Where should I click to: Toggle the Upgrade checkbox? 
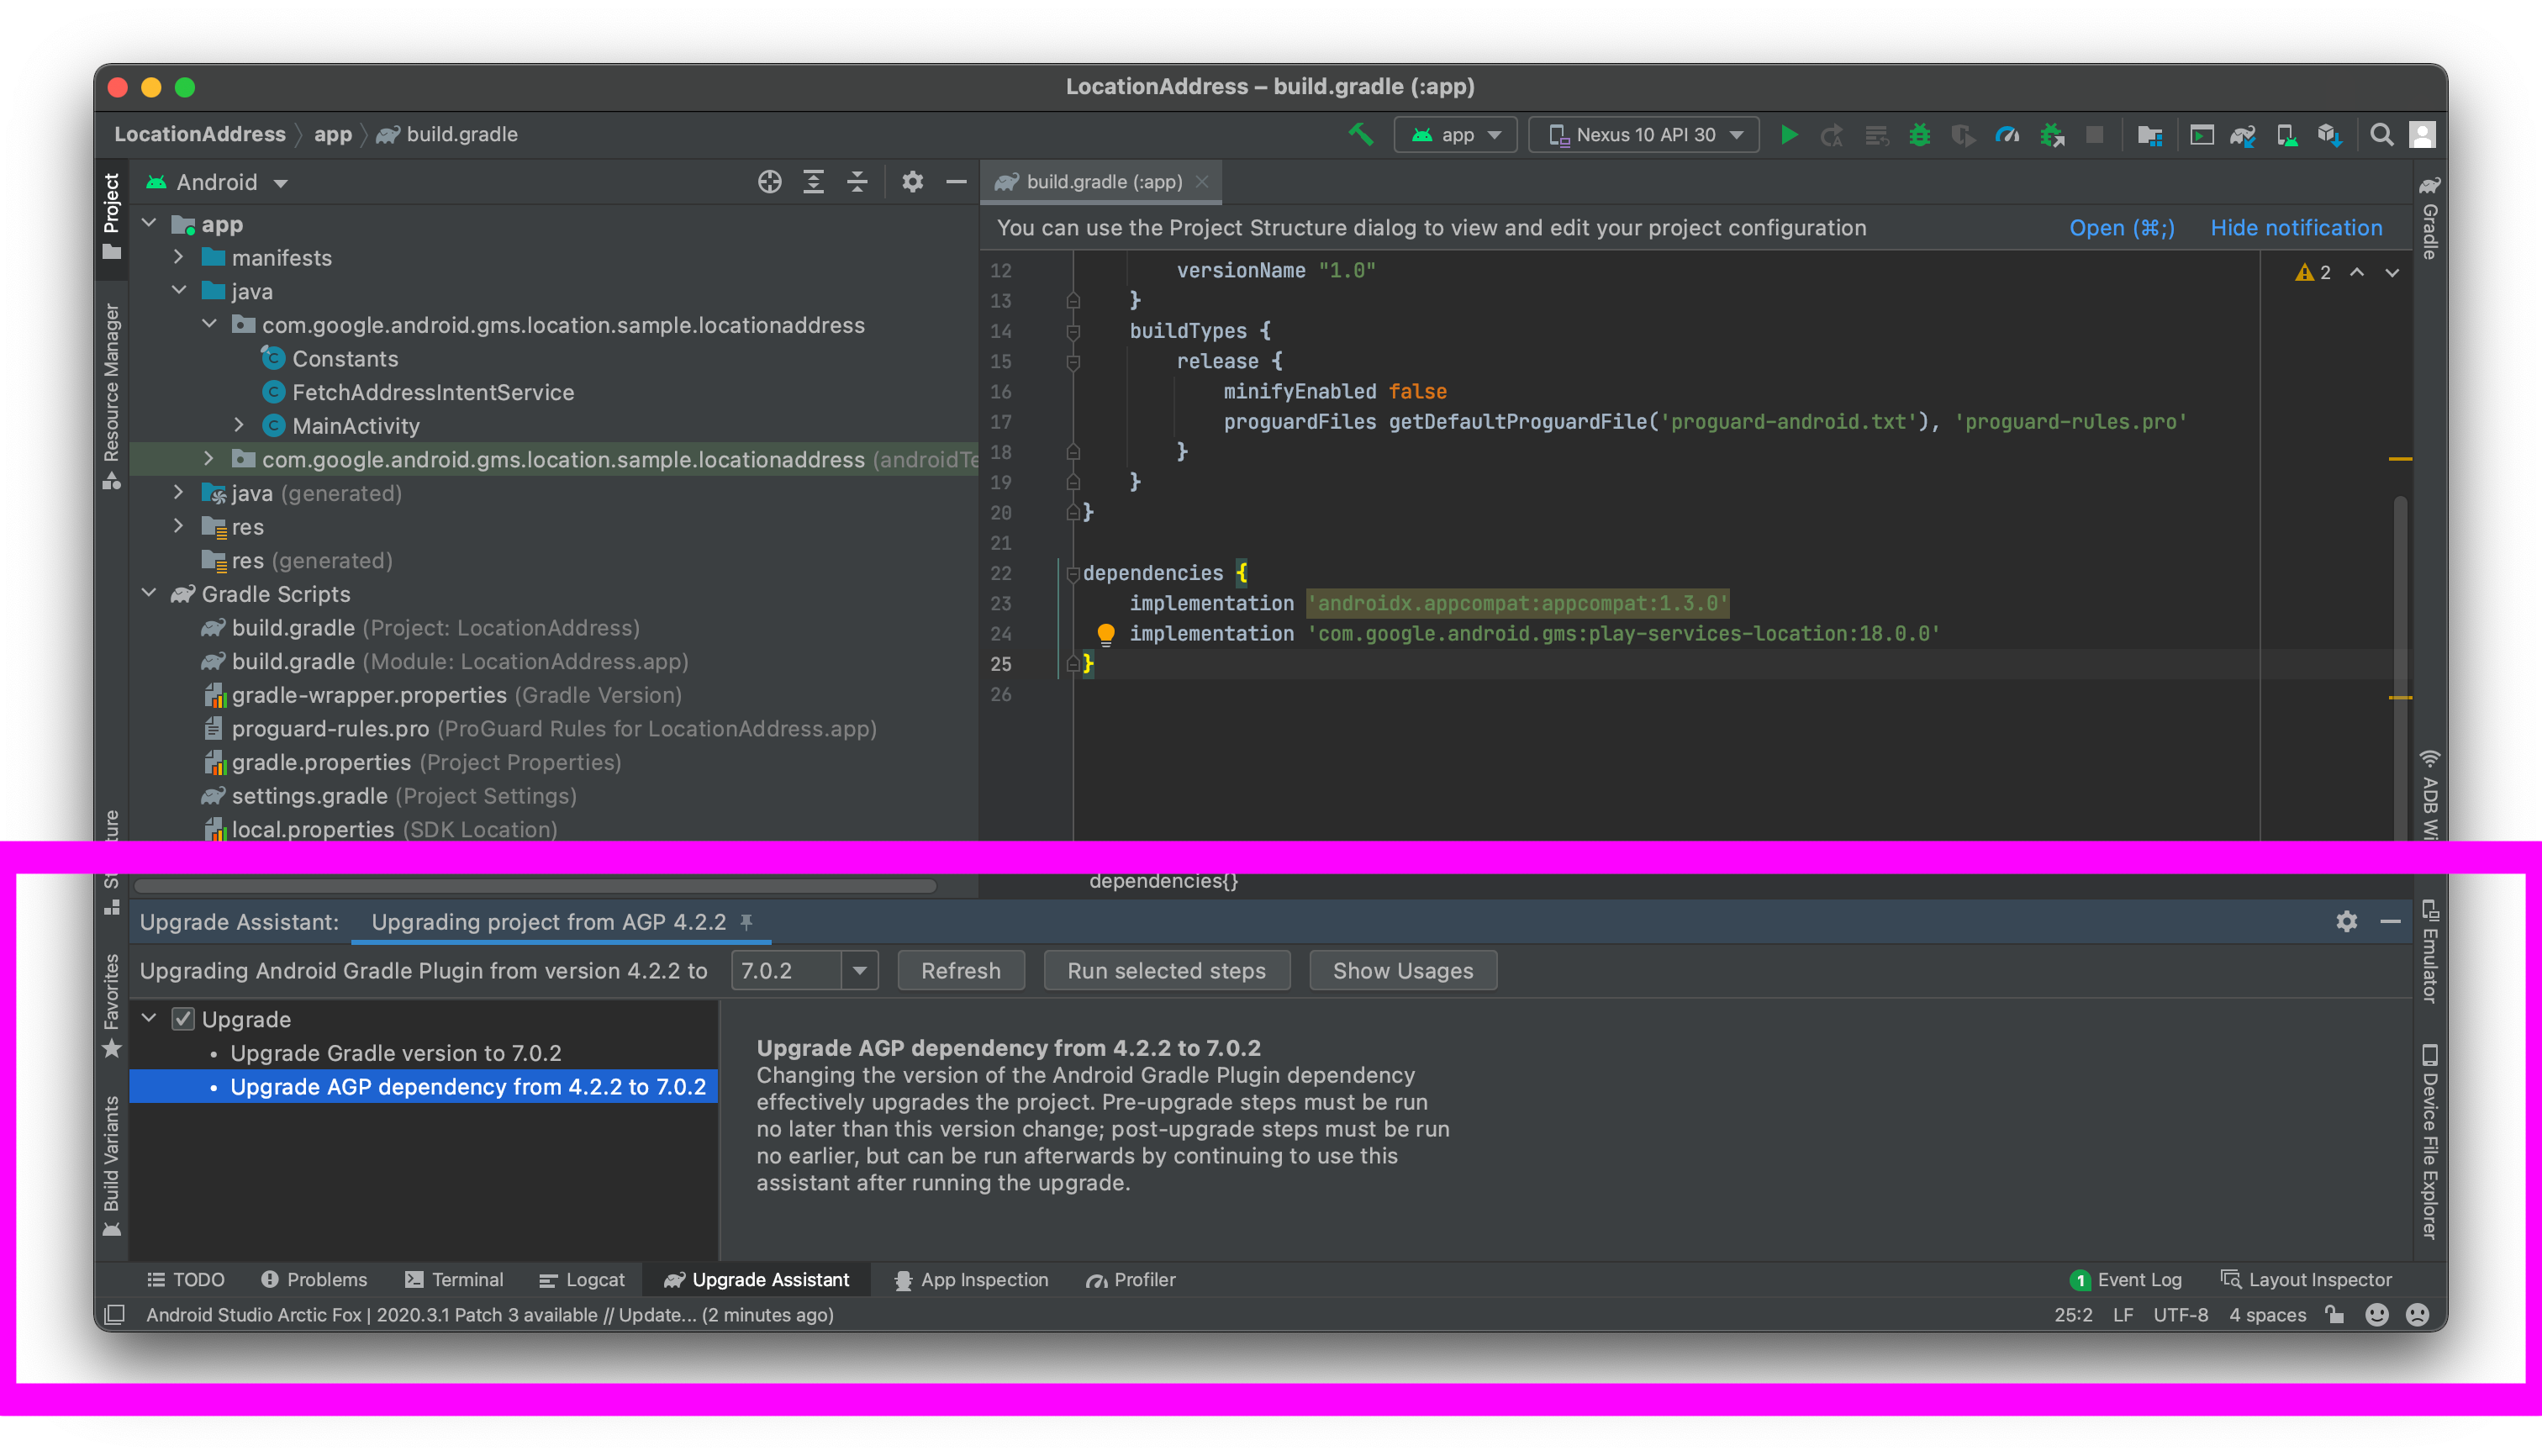pos(182,1018)
